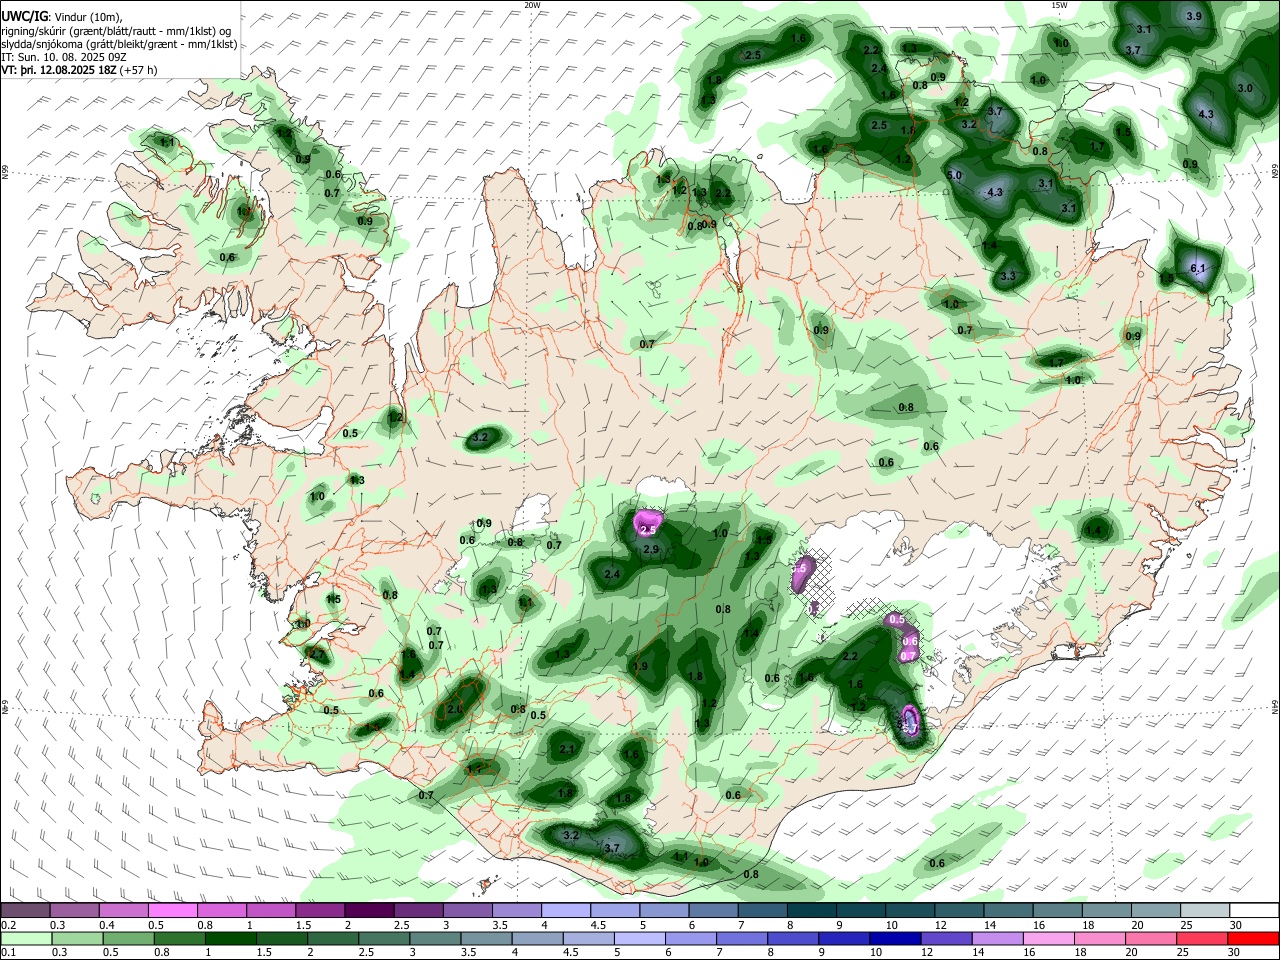
Task: Click the '6.1' precipitation value on the map
Action: pyautogui.click(x=1199, y=269)
